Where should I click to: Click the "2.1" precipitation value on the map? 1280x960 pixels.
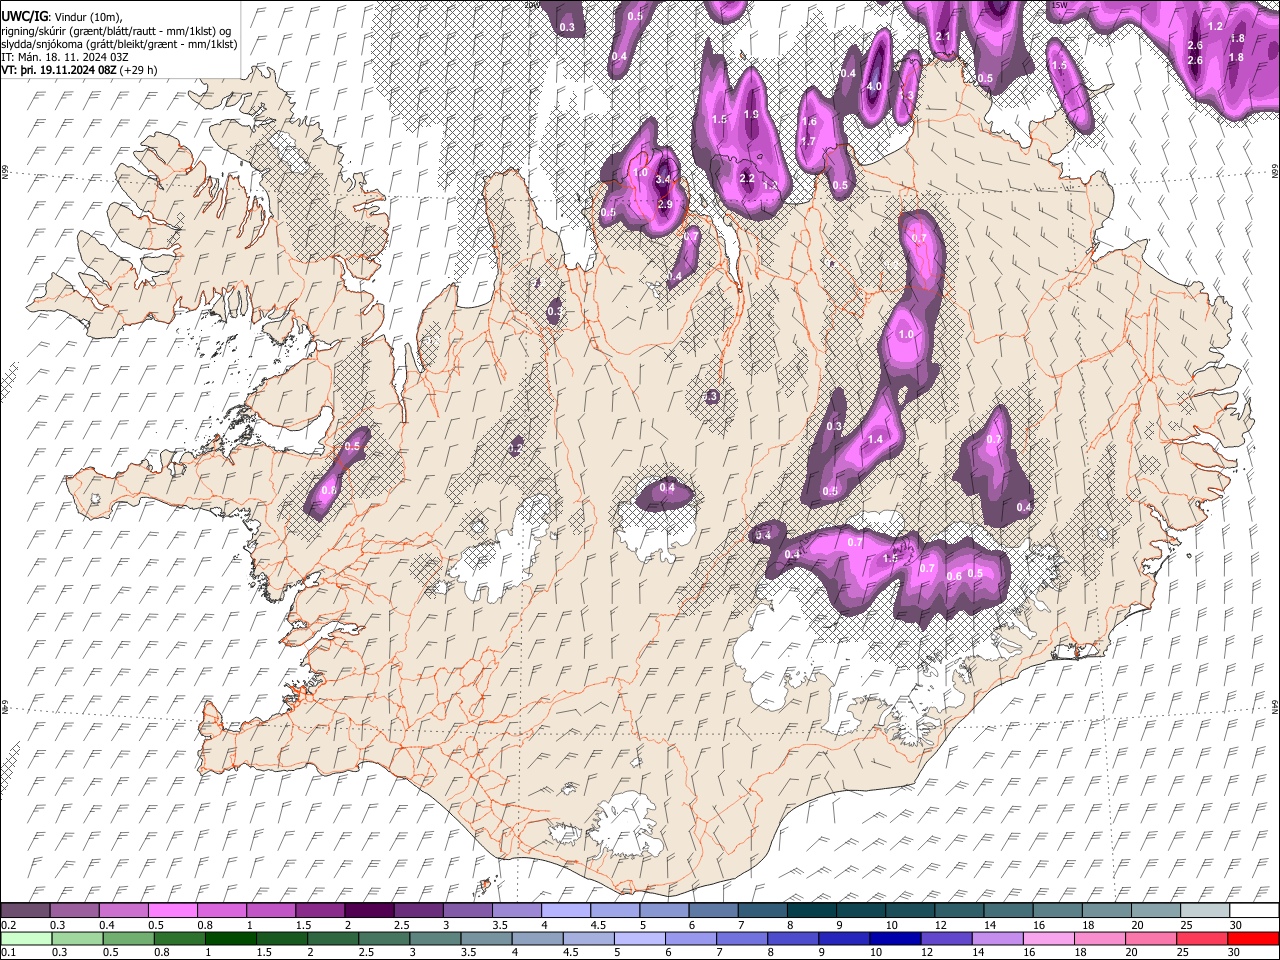[x=943, y=37]
